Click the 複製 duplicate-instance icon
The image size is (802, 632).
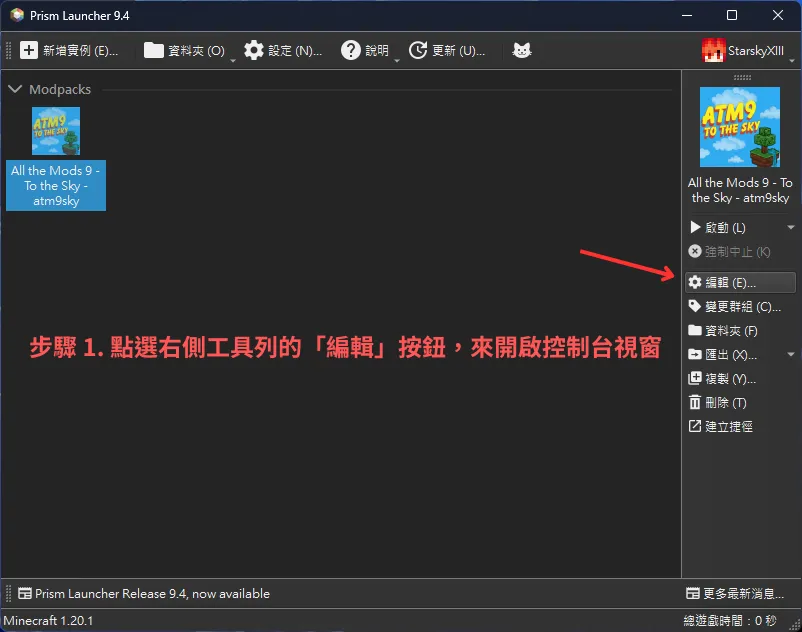[697, 378]
